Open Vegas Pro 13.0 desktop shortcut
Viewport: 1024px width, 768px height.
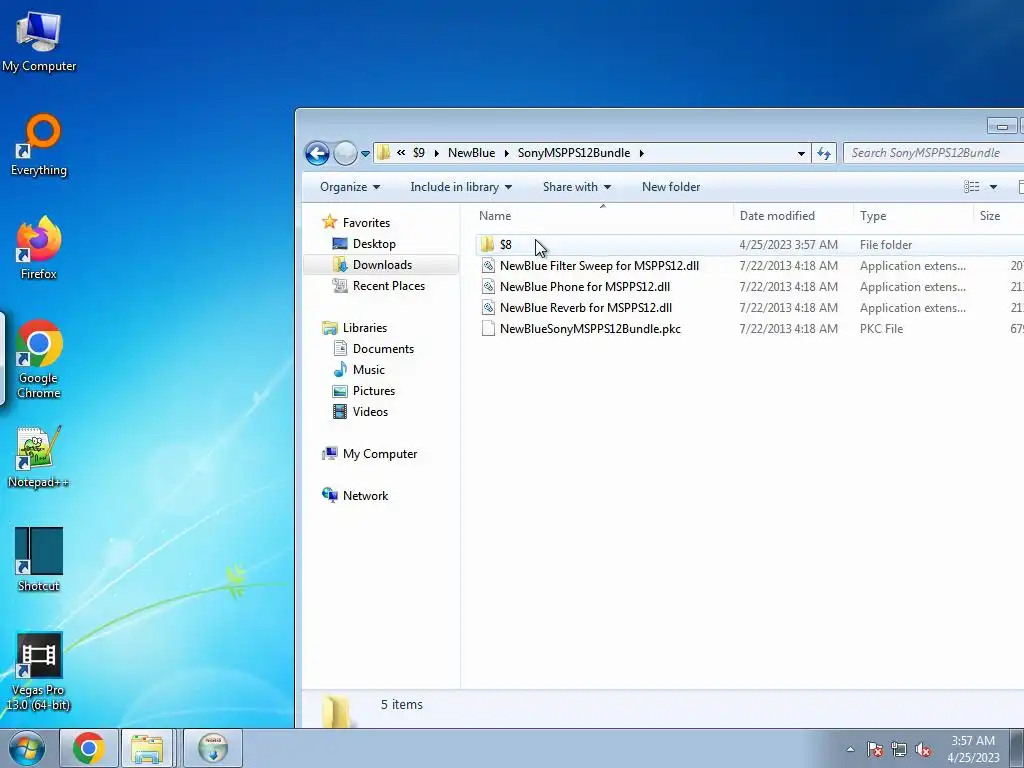(x=39, y=673)
